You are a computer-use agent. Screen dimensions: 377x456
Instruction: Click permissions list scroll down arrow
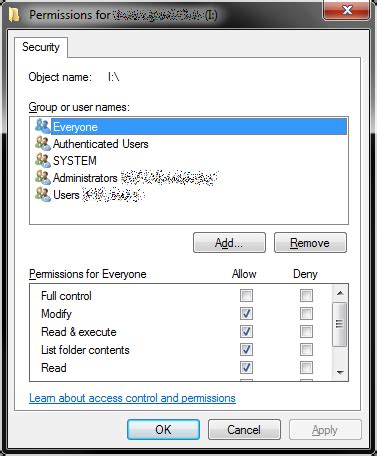pyautogui.click(x=340, y=372)
